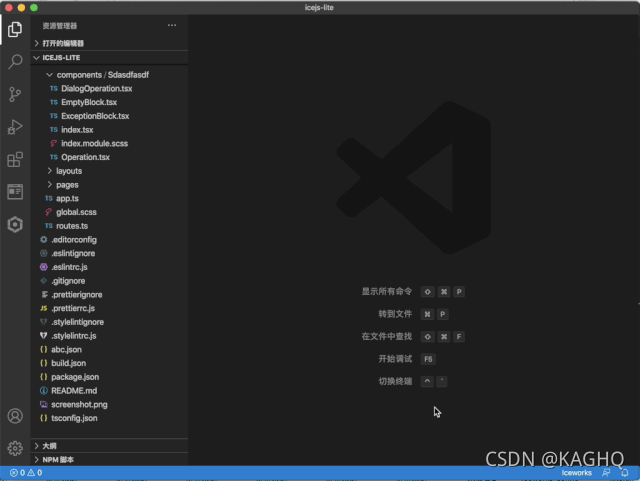Screen dimensions: 640x481
Task: Open app.ts file
Action: (x=109, y=198)
